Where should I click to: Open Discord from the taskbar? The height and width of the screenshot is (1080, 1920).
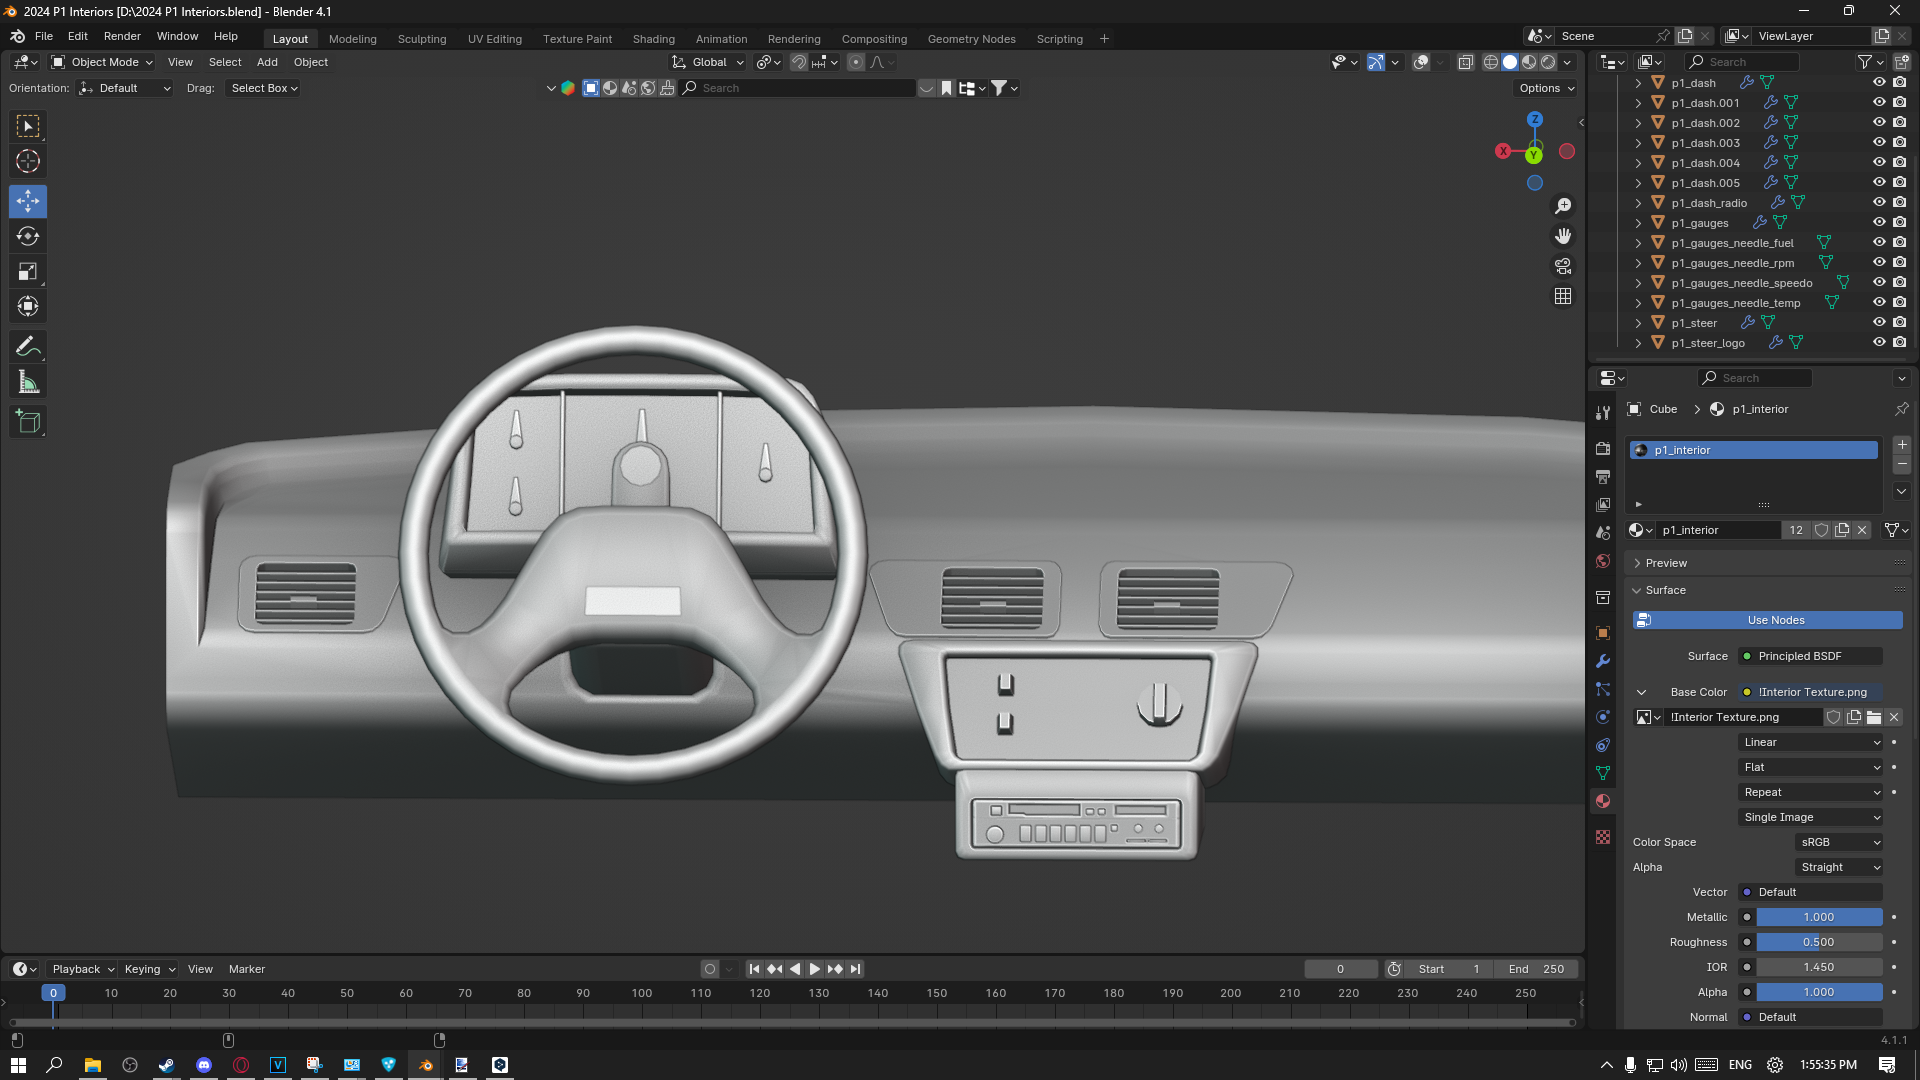click(x=204, y=1065)
